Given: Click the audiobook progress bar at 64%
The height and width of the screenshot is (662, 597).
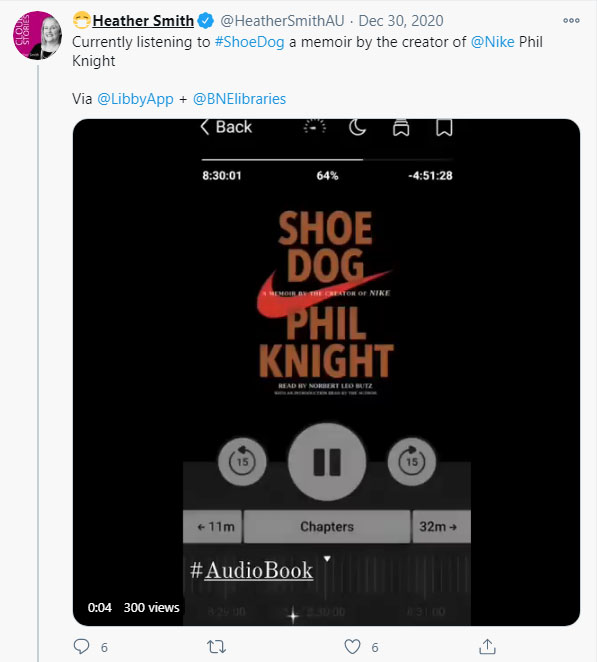Looking at the screenshot, I should (327, 160).
